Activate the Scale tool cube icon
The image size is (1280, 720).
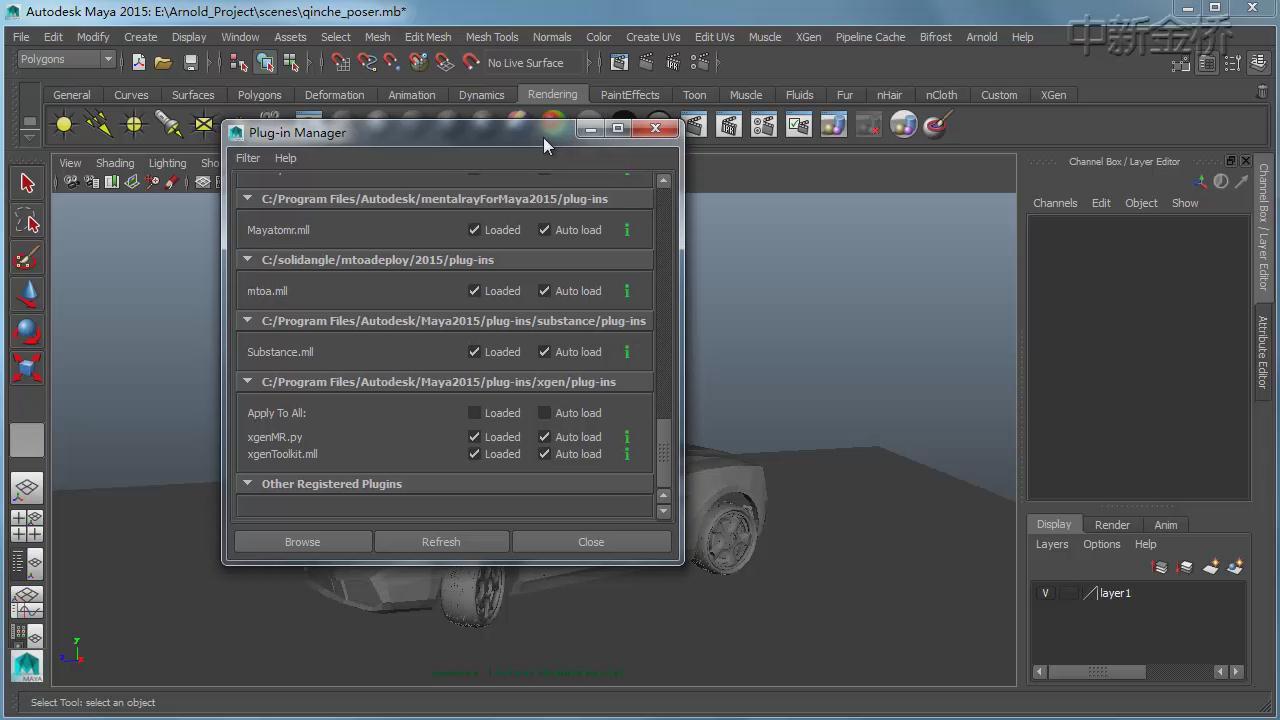[x=27, y=368]
